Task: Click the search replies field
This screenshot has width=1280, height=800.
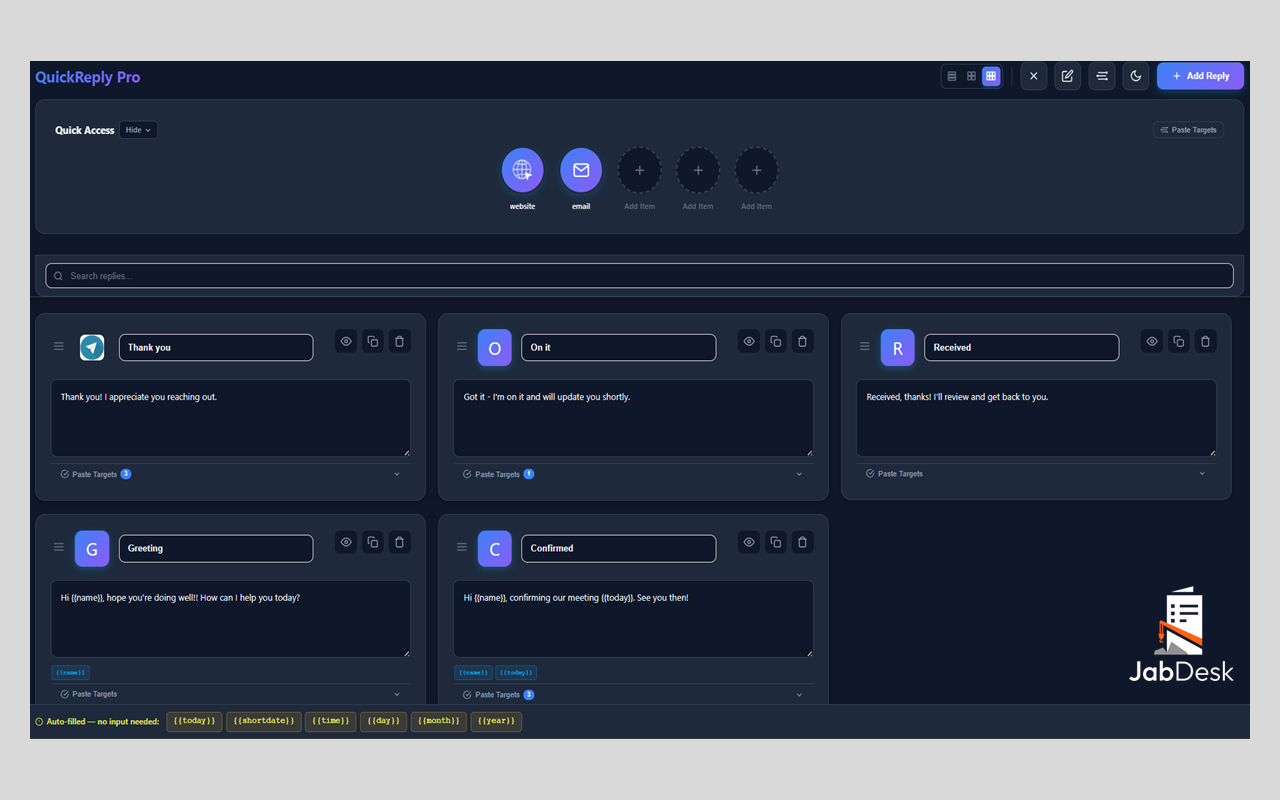Action: (639, 275)
